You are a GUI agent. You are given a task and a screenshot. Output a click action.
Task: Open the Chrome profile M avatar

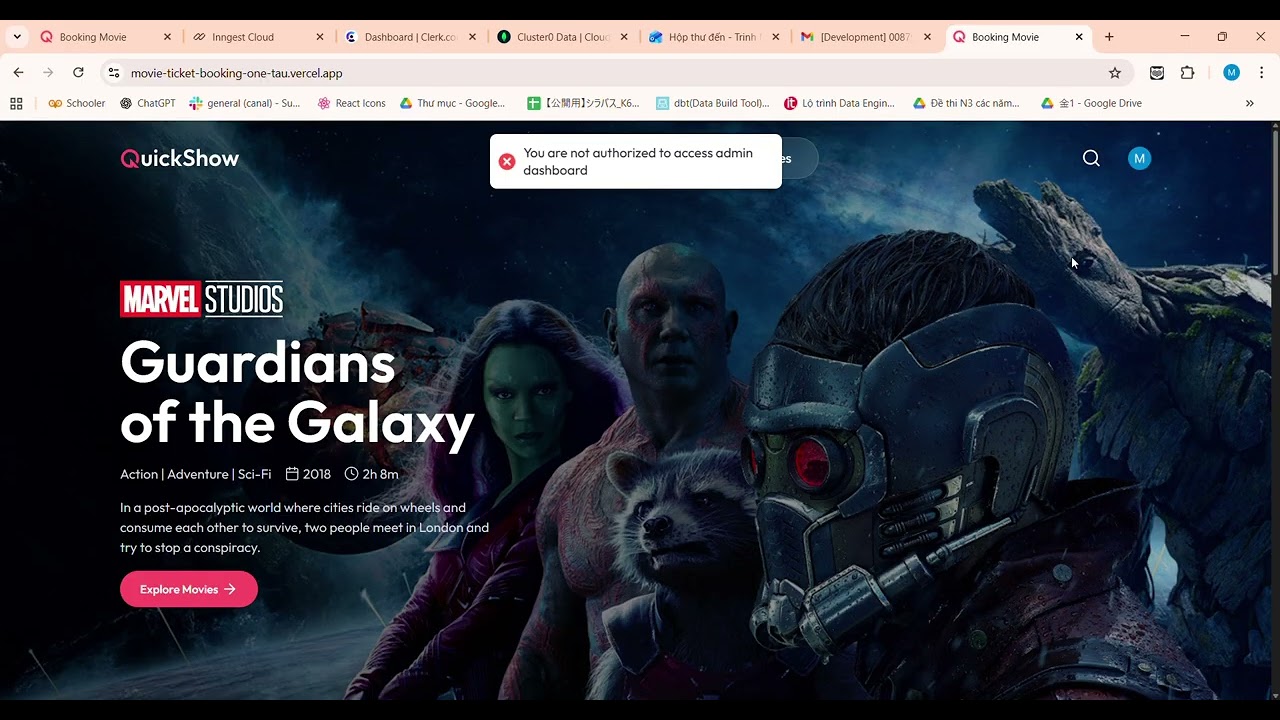pos(1231,73)
